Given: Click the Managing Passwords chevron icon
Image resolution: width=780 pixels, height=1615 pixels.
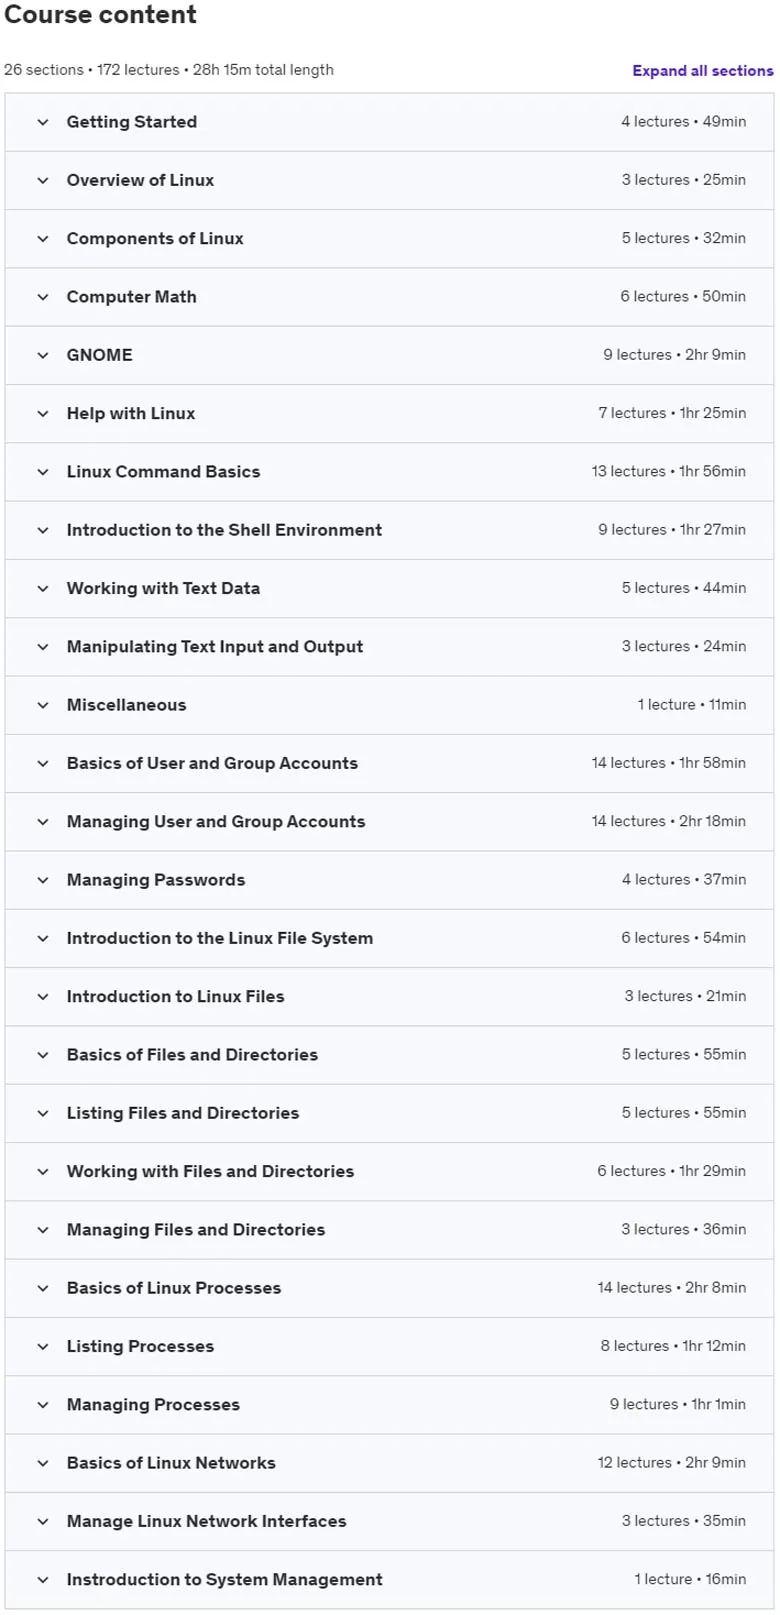Looking at the screenshot, I should click(x=43, y=881).
